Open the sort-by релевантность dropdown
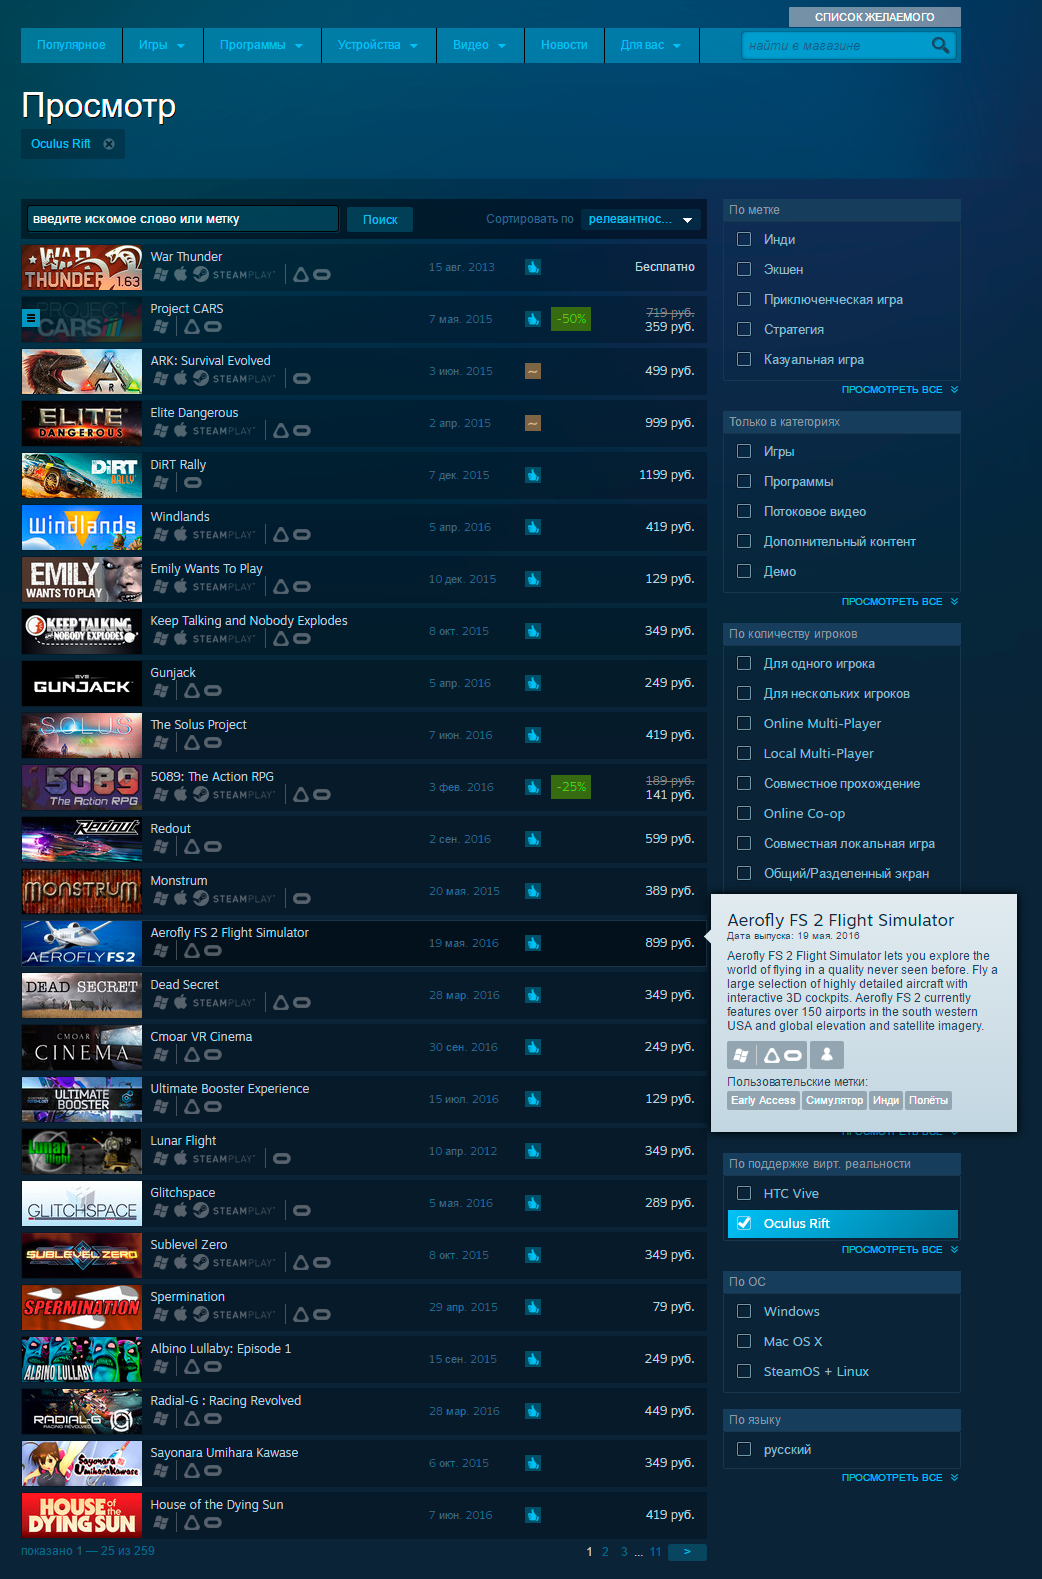 (x=641, y=219)
